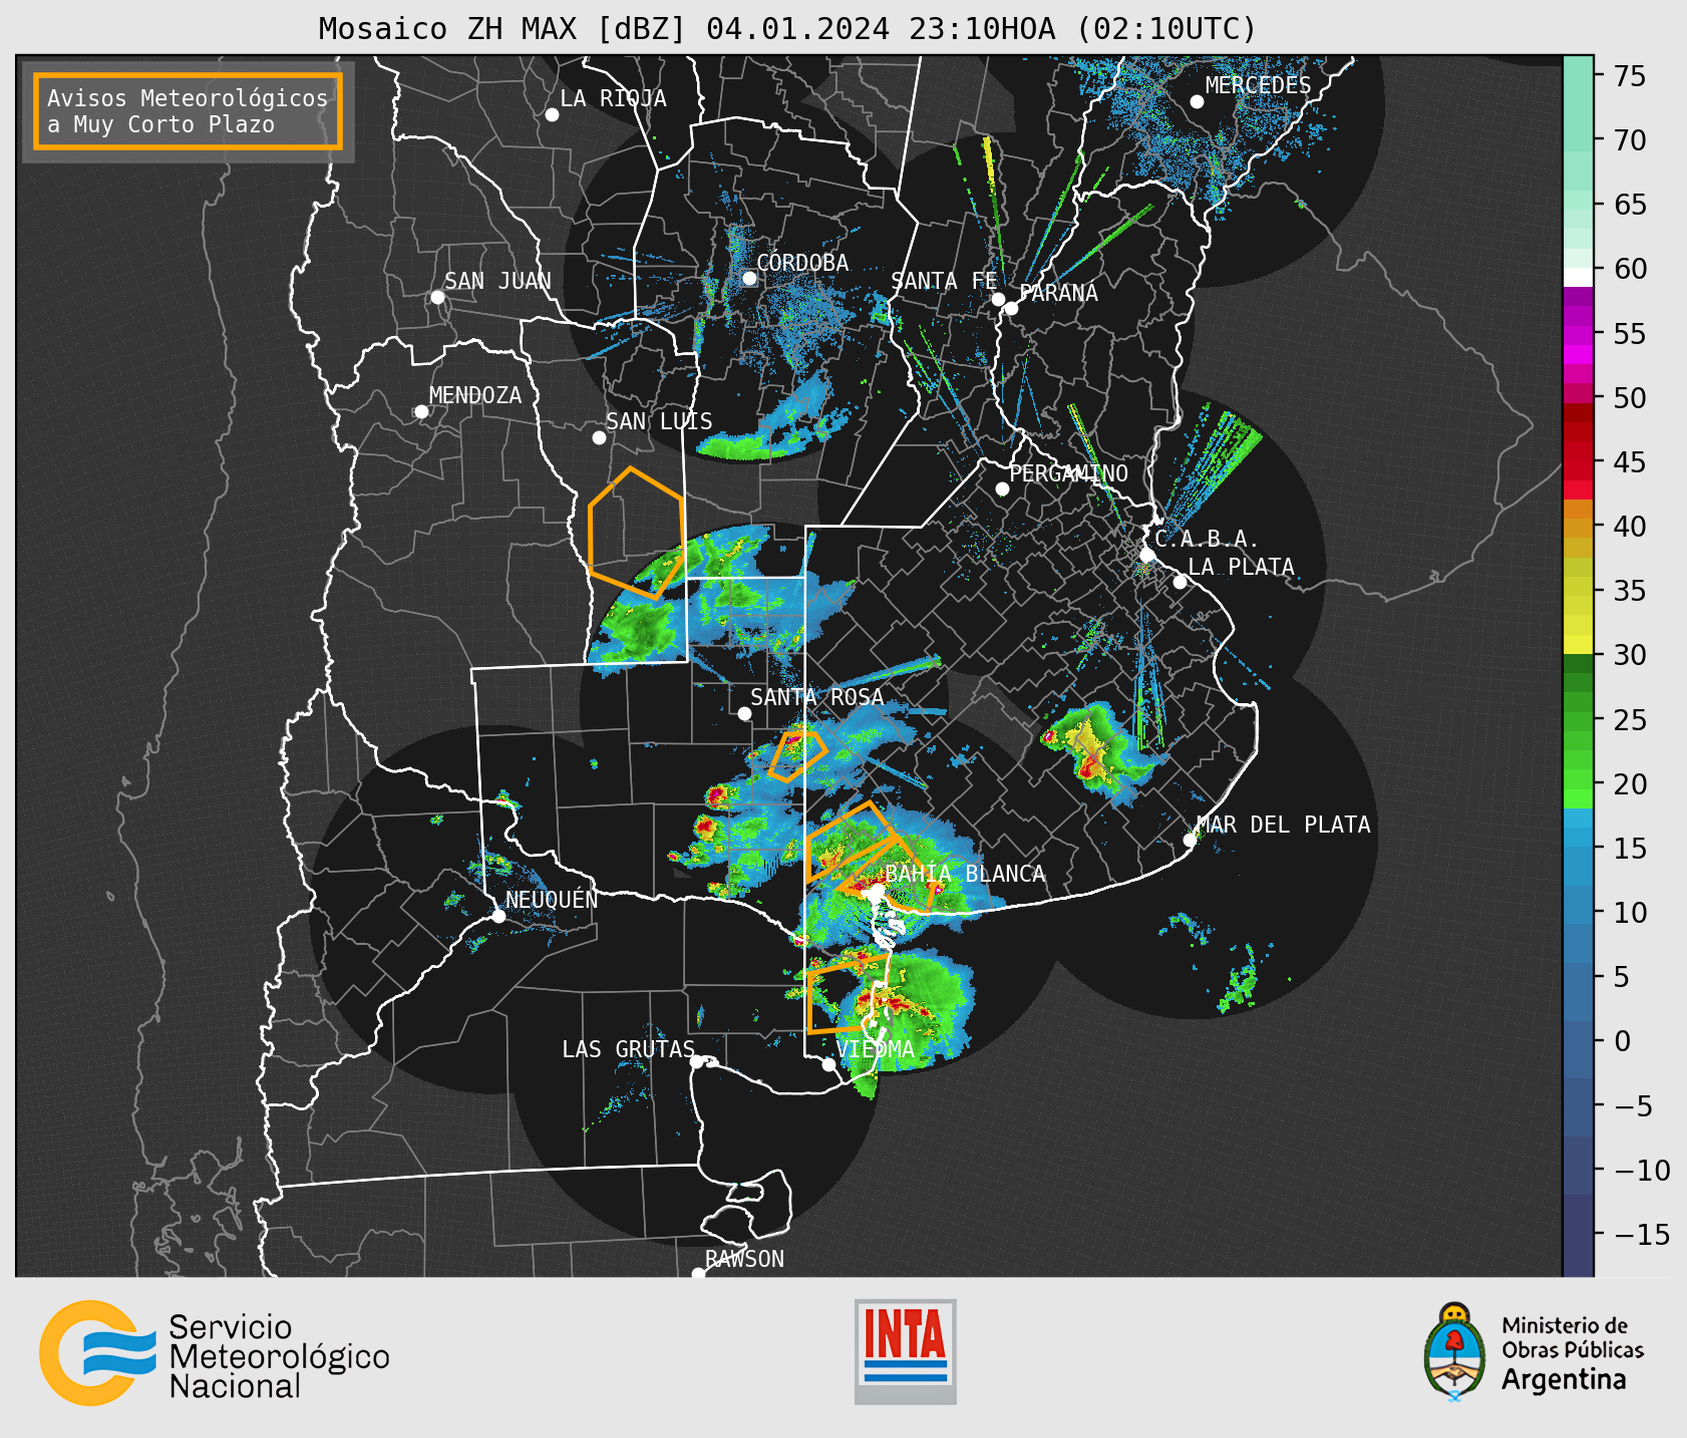This screenshot has height=1438, width=1687.
Task: Click the 'SAN LUIS' city label
Action: click(x=659, y=421)
